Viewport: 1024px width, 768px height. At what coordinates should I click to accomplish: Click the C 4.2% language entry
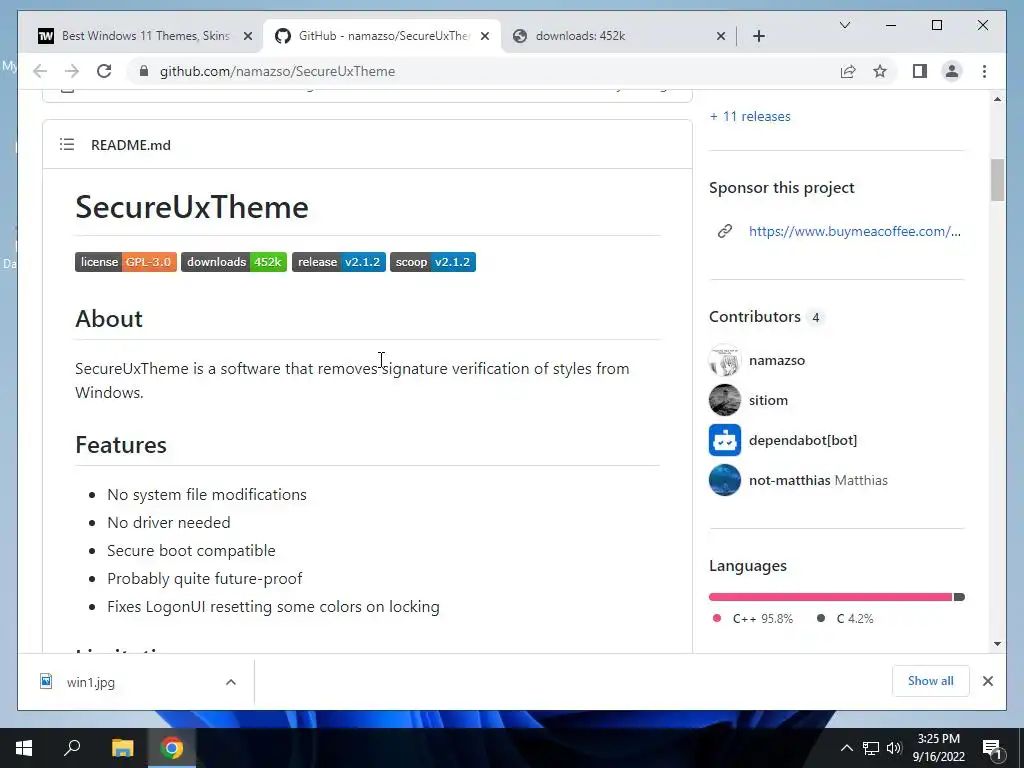point(845,618)
